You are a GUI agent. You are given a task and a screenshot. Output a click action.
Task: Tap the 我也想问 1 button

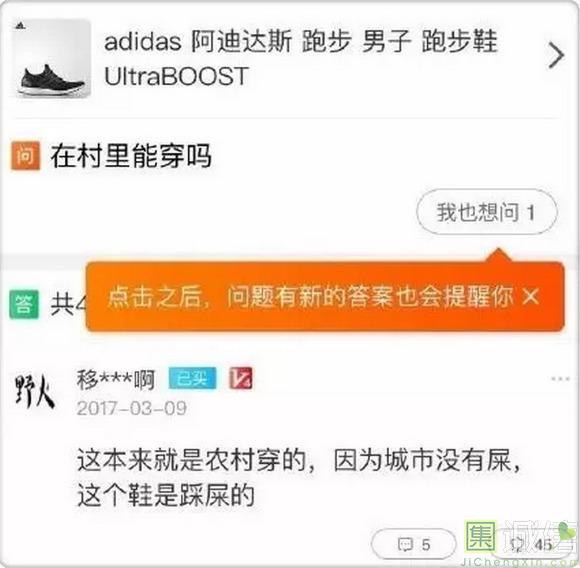point(487,212)
